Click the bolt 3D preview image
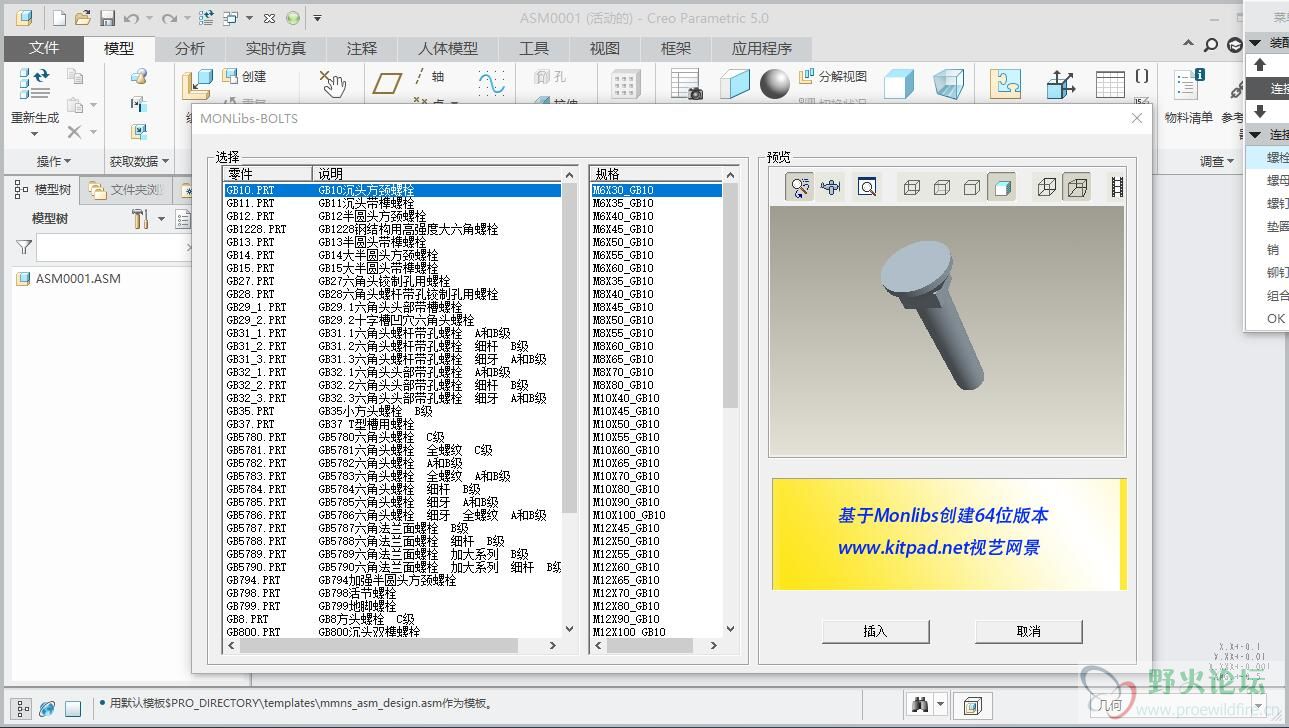1289x728 pixels. (947, 331)
